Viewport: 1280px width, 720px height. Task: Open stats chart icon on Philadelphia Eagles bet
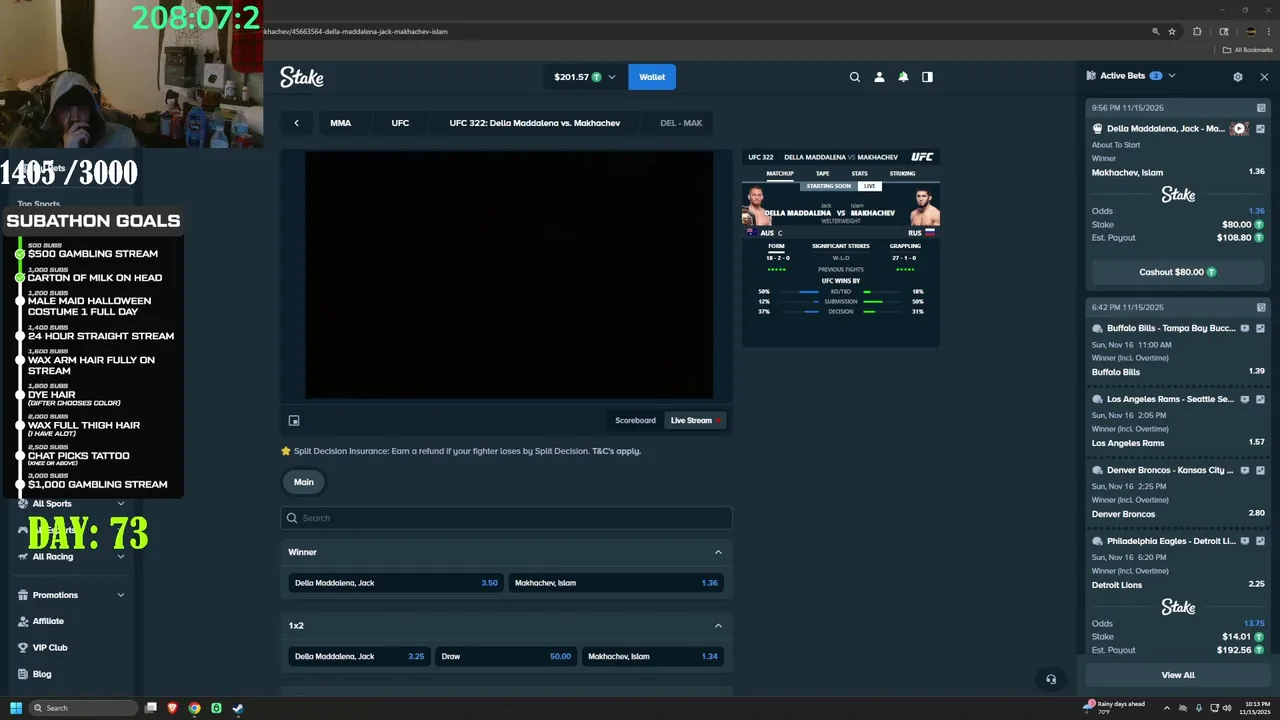click(1260, 541)
